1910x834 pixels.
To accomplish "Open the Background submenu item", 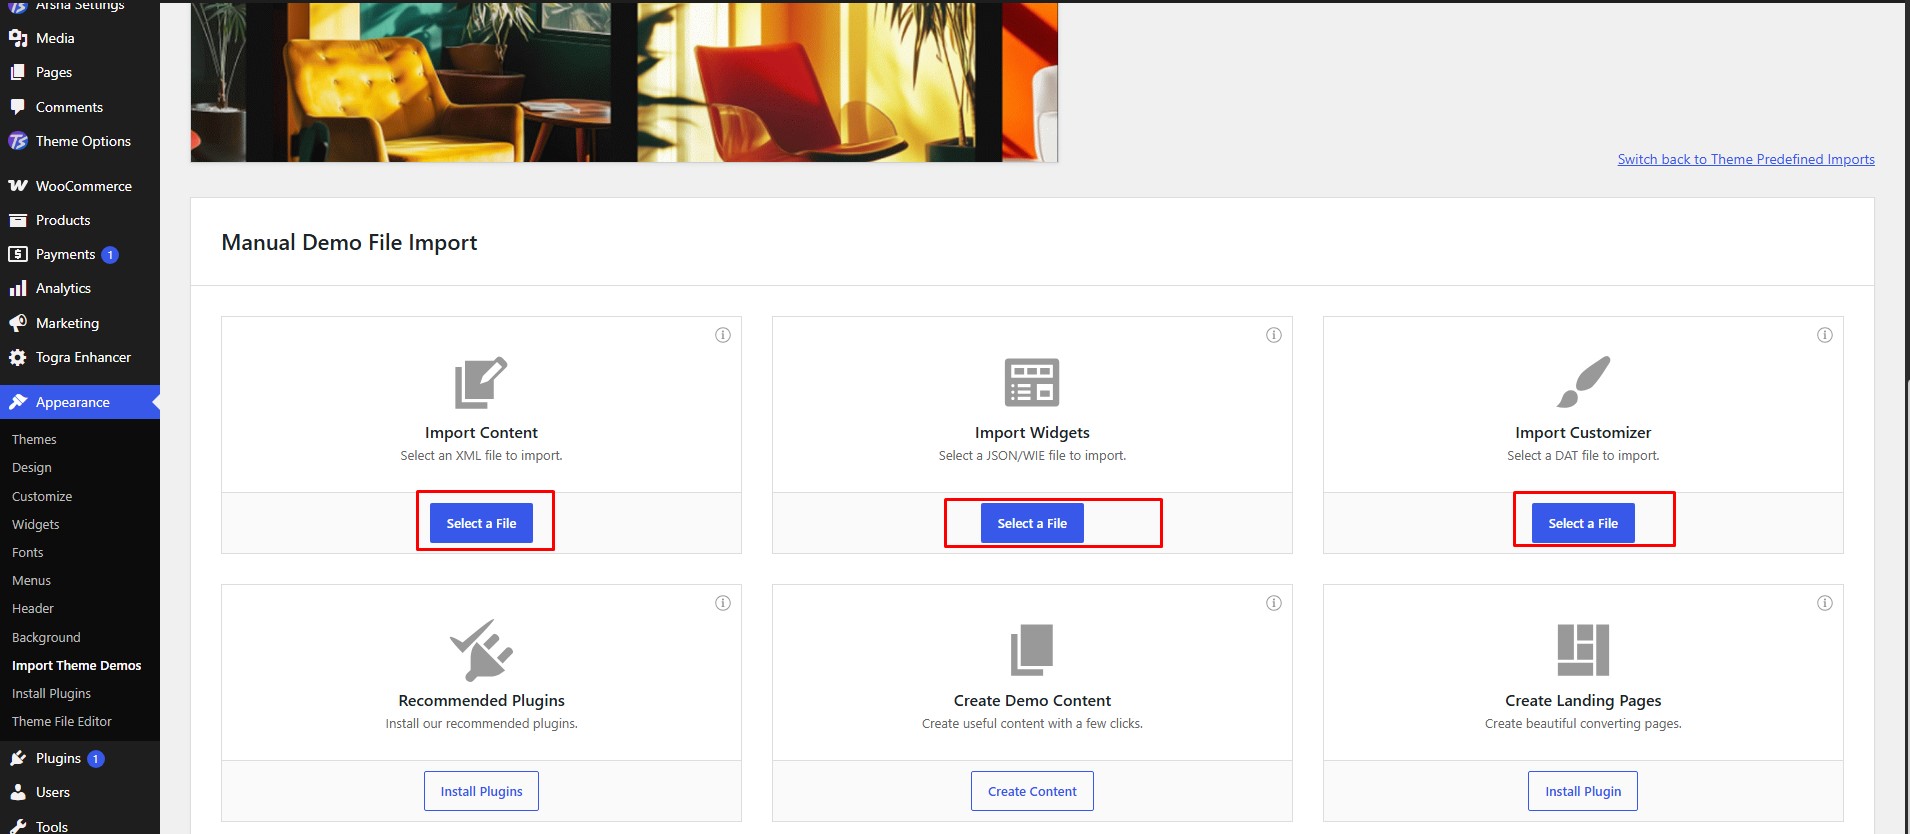I will (46, 637).
